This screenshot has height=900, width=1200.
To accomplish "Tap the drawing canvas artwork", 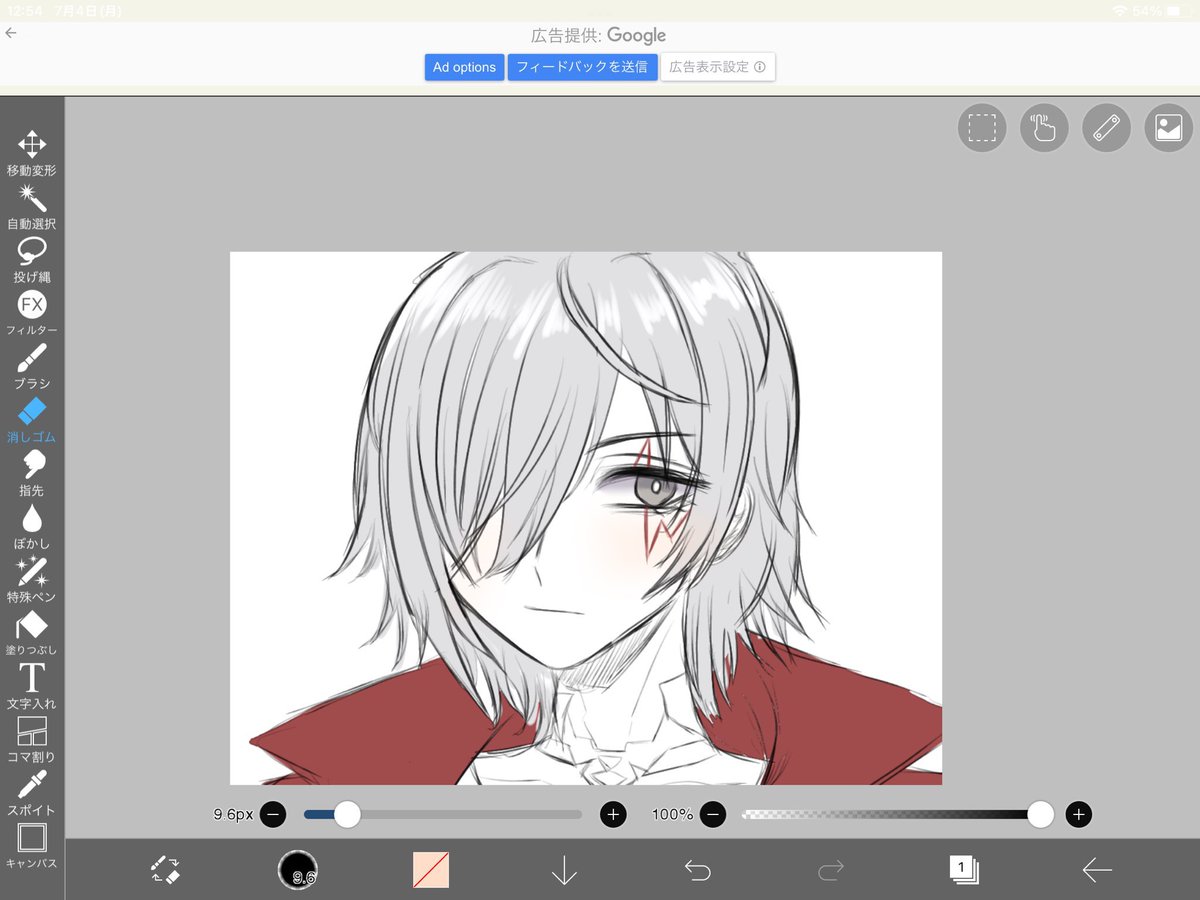I will coord(586,518).
